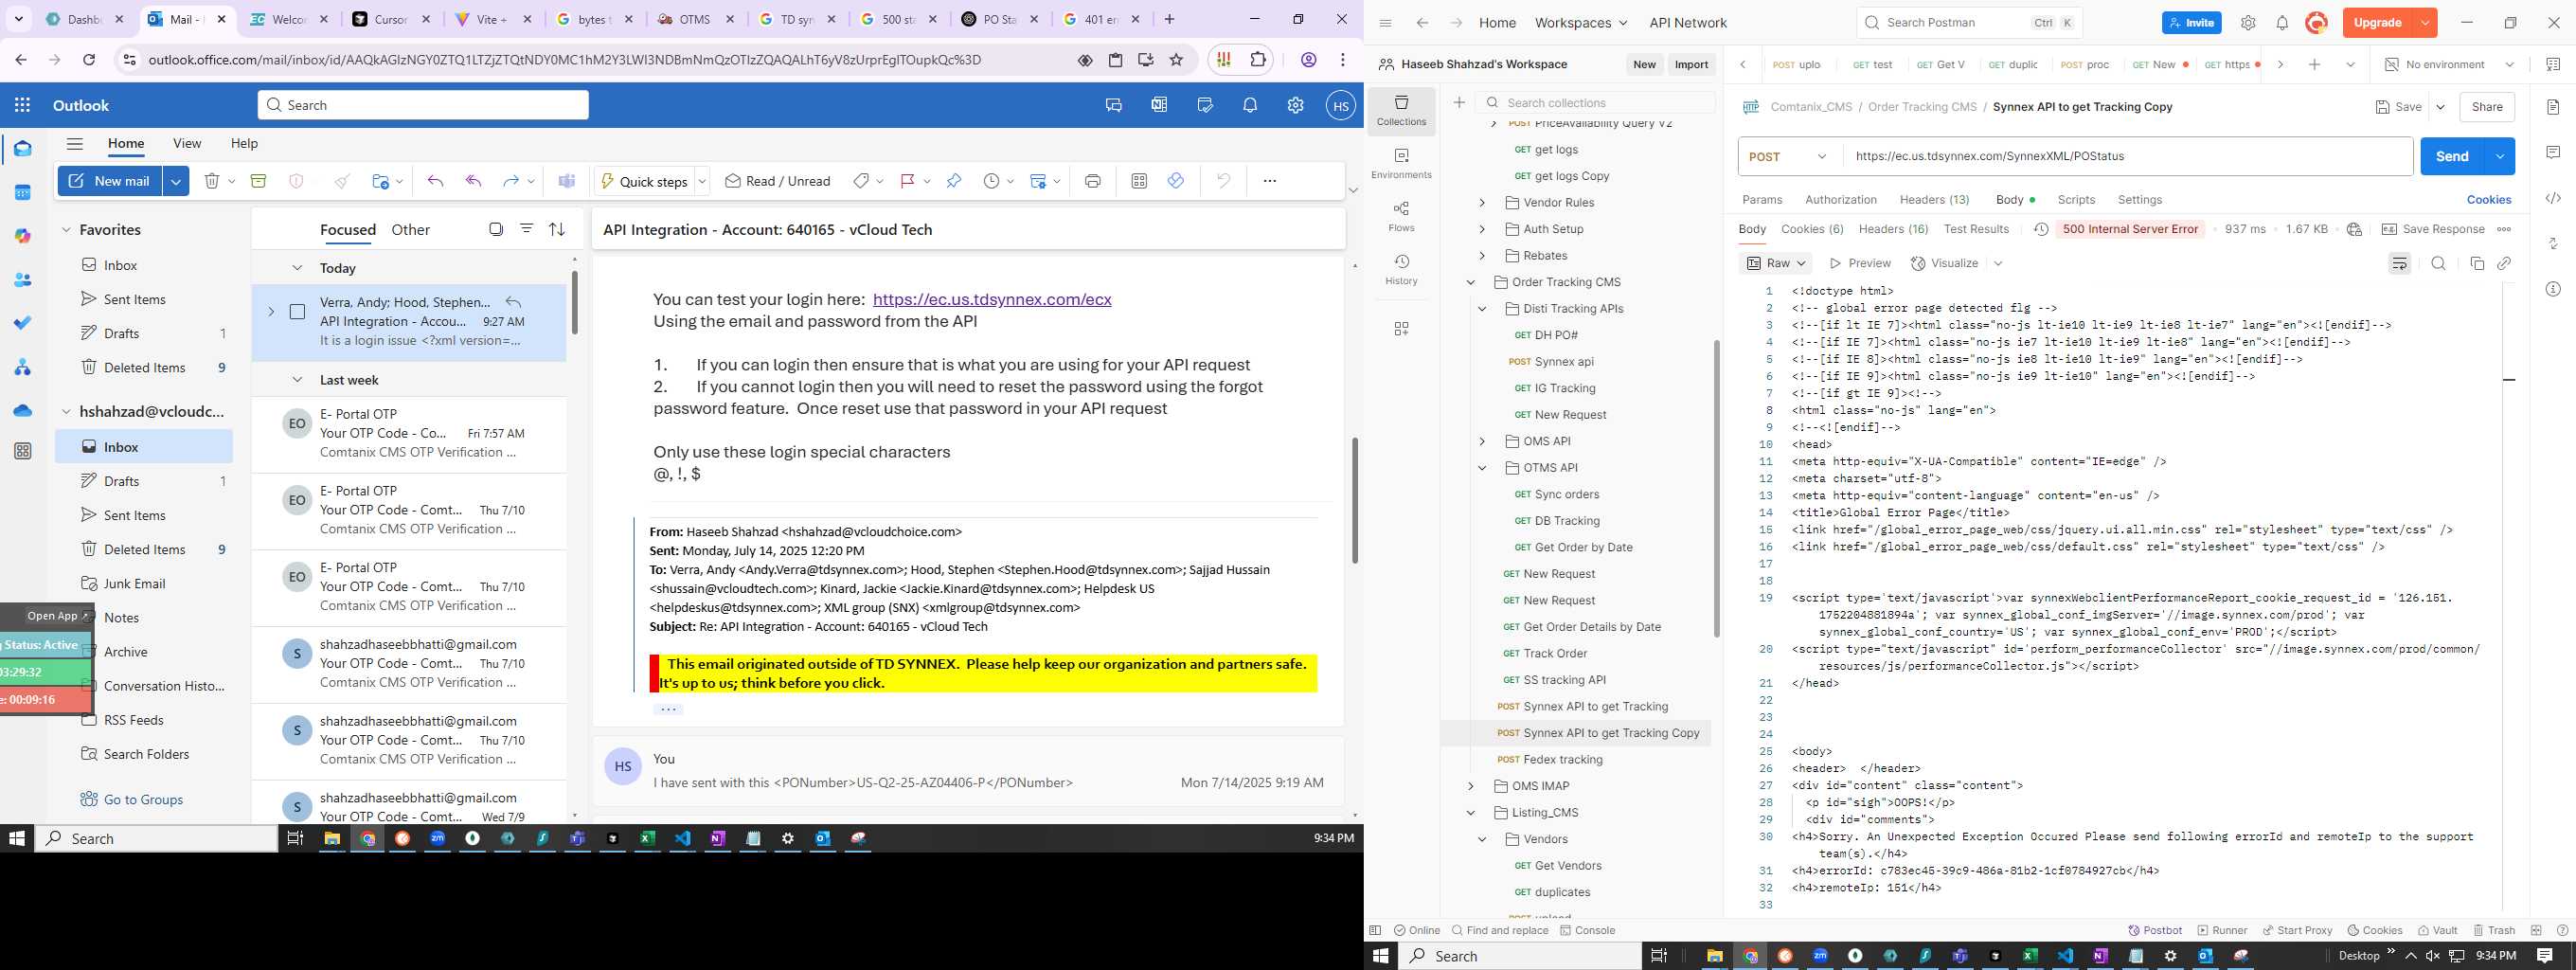Click the Postman Import button
This screenshot has width=2576, height=970.
(x=1691, y=64)
